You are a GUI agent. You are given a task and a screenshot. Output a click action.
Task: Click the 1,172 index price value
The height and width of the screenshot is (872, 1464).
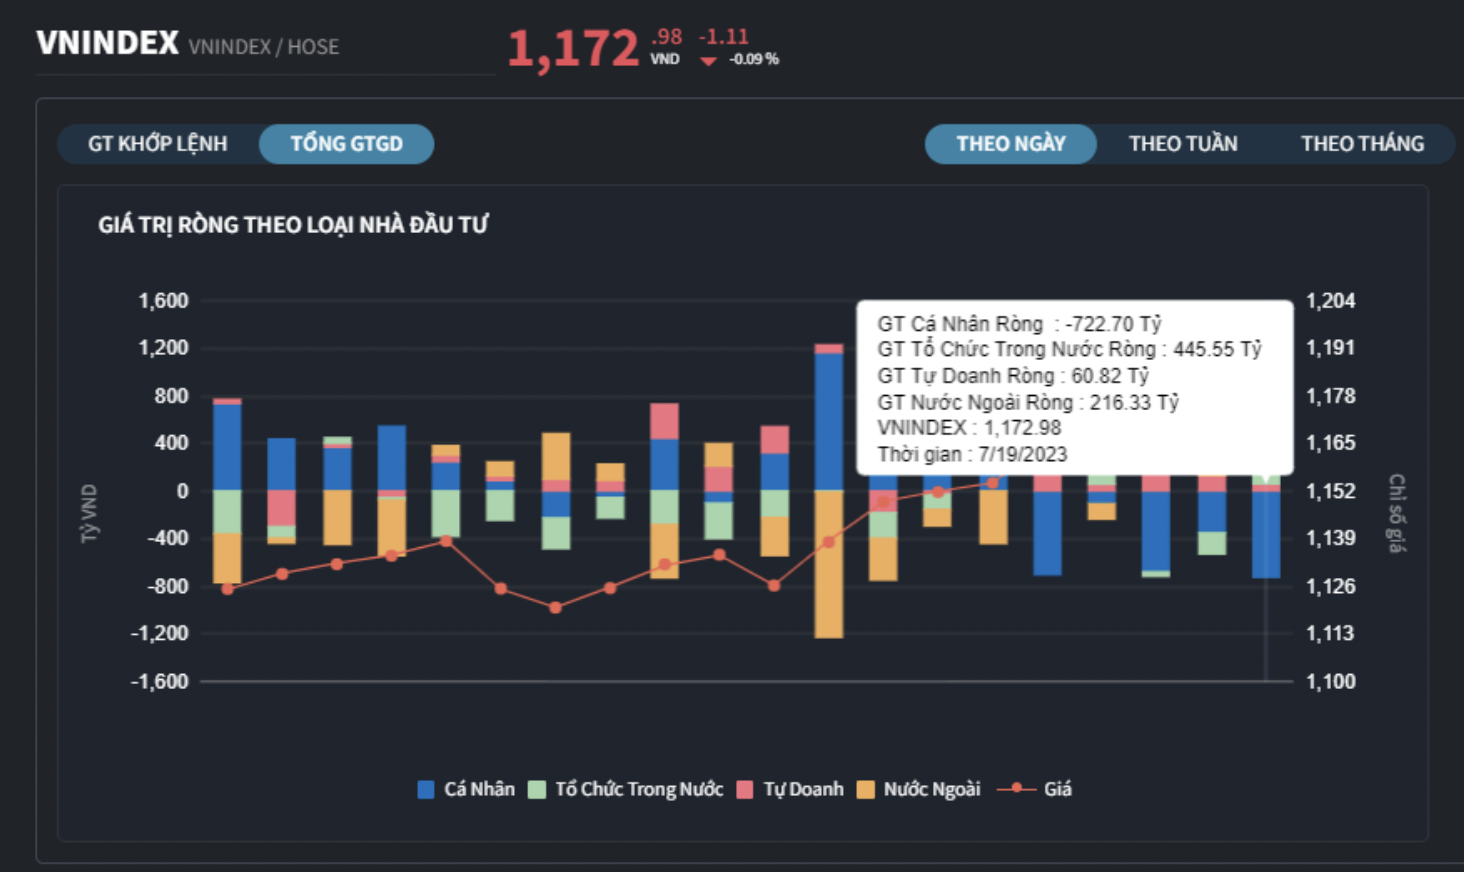573,49
